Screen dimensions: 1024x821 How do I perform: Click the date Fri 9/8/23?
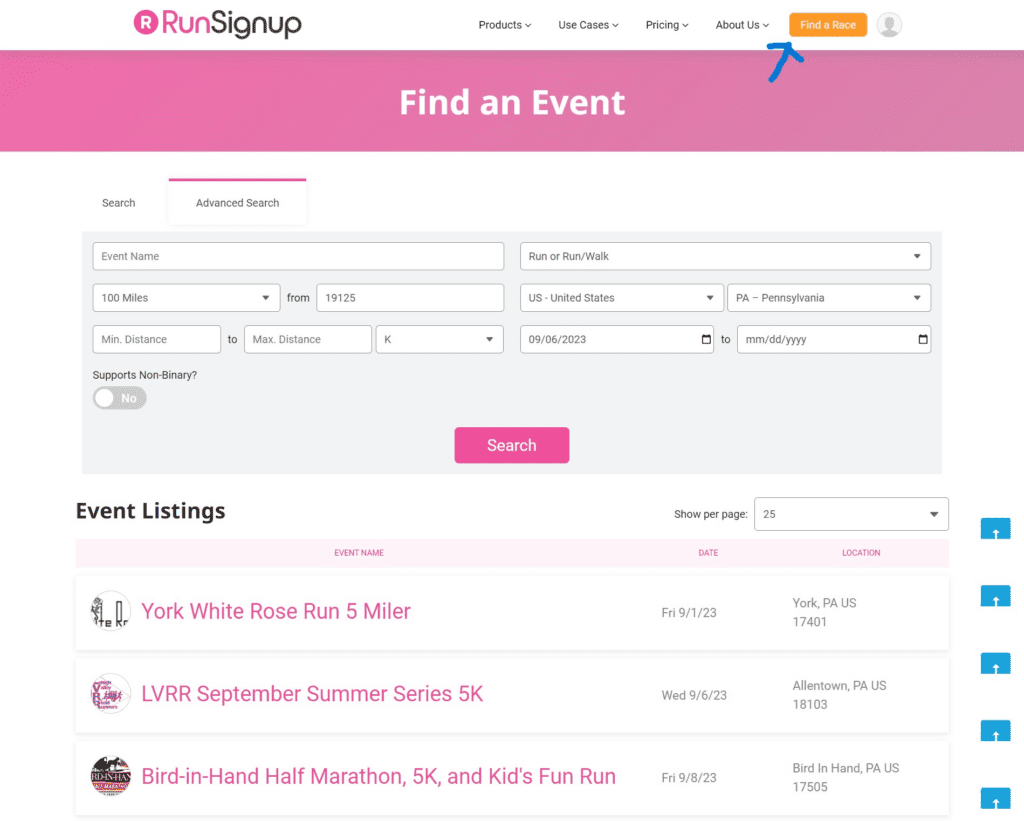[x=689, y=777]
